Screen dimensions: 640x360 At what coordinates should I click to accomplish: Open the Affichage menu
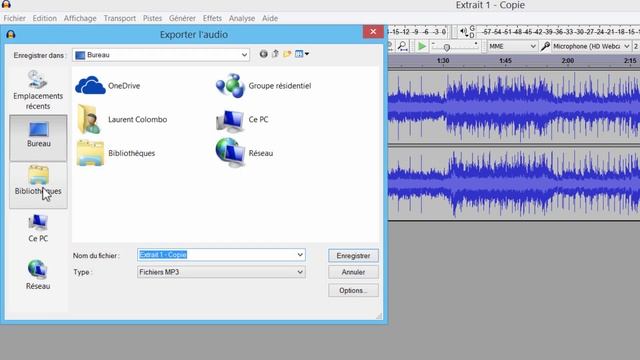(x=80, y=18)
